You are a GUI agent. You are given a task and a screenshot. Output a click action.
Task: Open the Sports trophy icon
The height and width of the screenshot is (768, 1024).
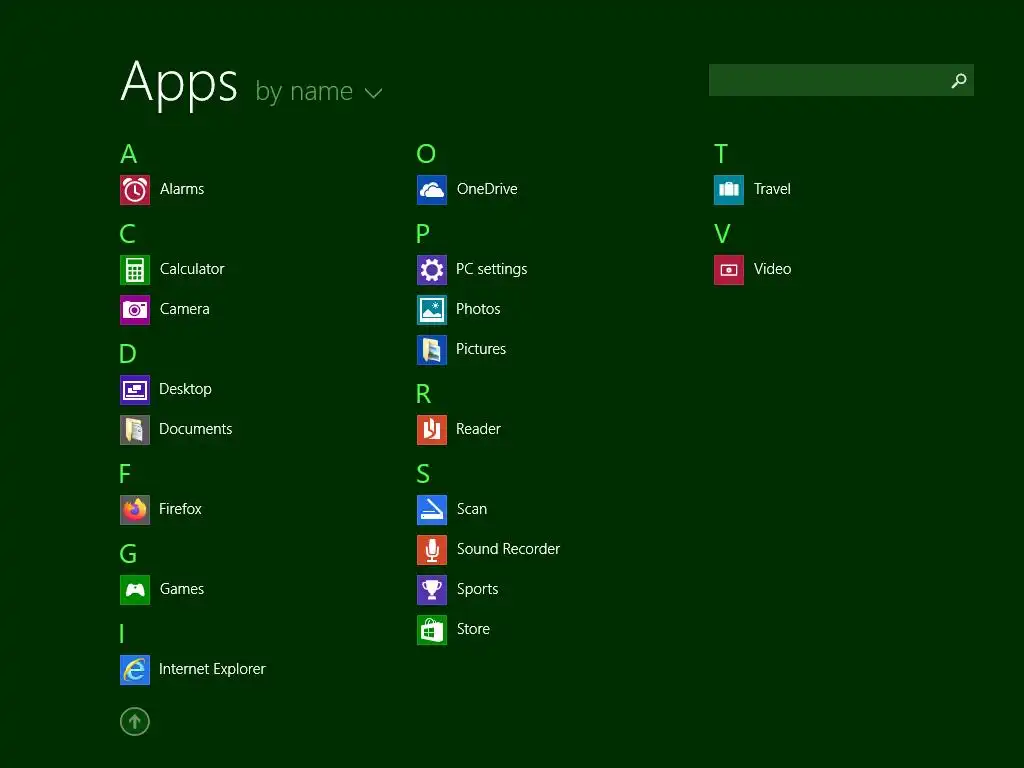coord(432,590)
